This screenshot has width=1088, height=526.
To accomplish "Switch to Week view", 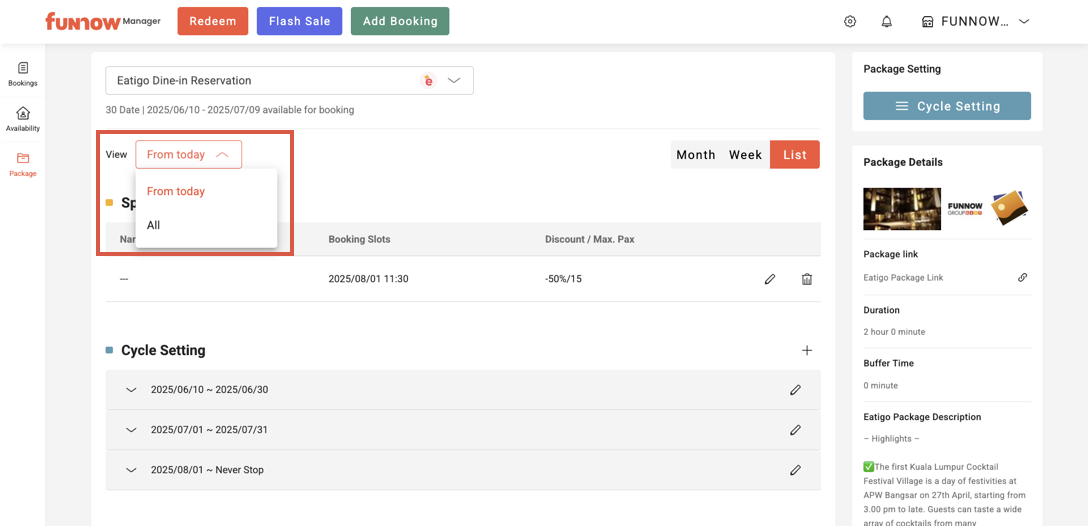I will pos(745,155).
